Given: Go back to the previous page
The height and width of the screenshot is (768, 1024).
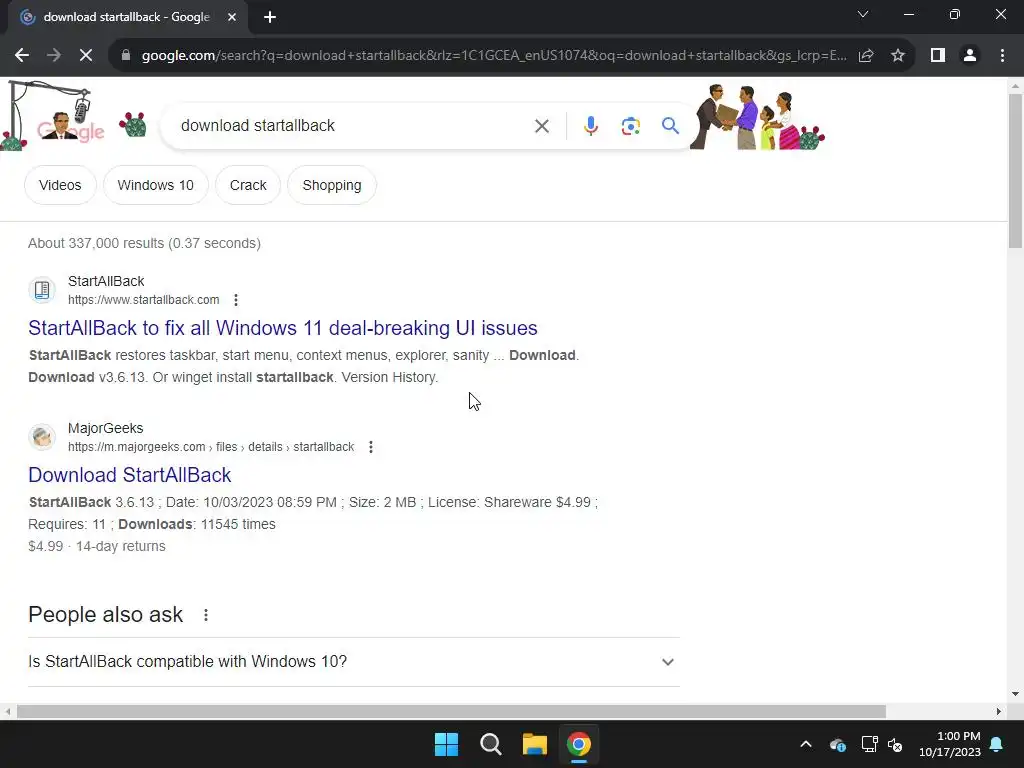Looking at the screenshot, I should tap(22, 56).
